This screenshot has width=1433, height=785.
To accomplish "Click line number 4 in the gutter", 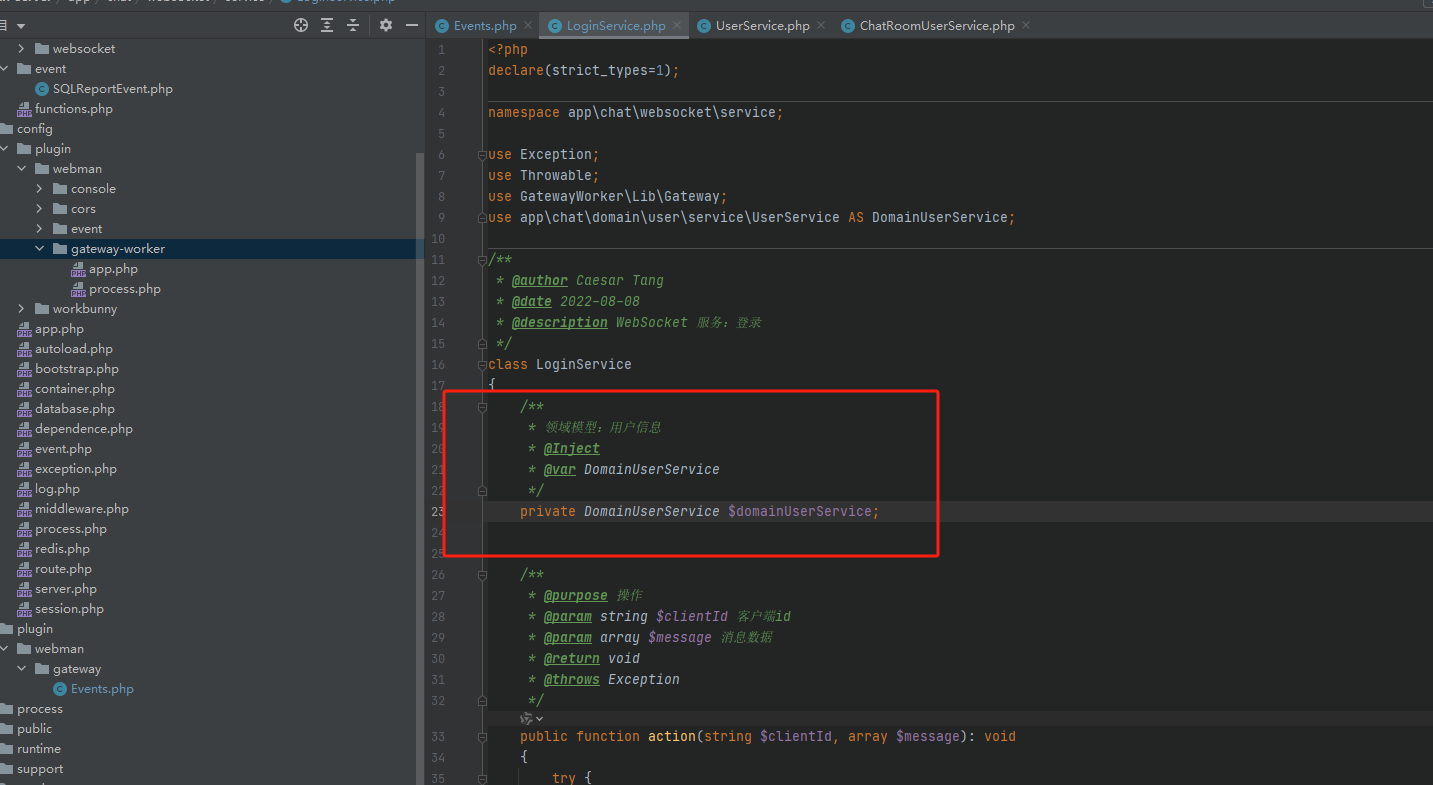I will 441,113.
